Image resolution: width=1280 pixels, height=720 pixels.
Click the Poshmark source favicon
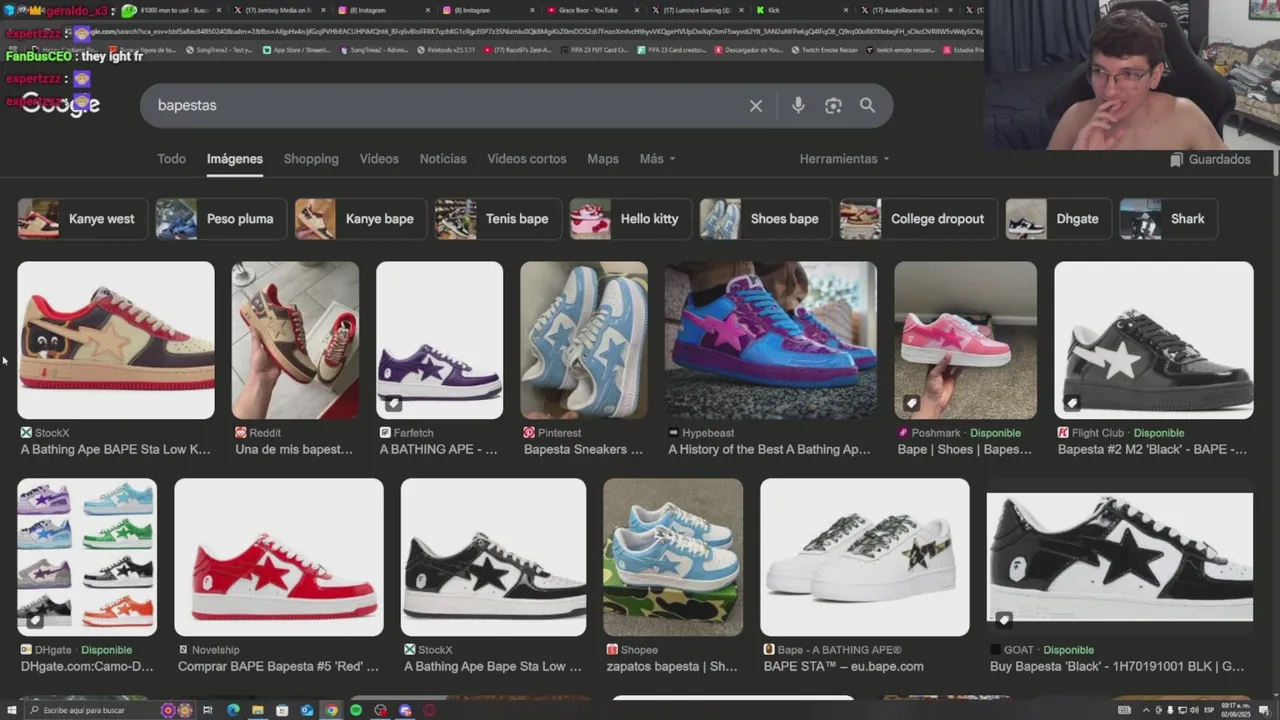pos(903,433)
